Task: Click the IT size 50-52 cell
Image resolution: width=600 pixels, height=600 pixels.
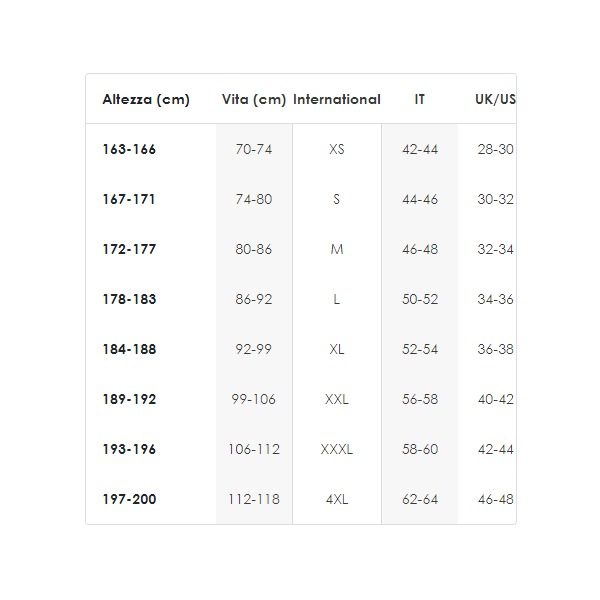Action: 420,300
